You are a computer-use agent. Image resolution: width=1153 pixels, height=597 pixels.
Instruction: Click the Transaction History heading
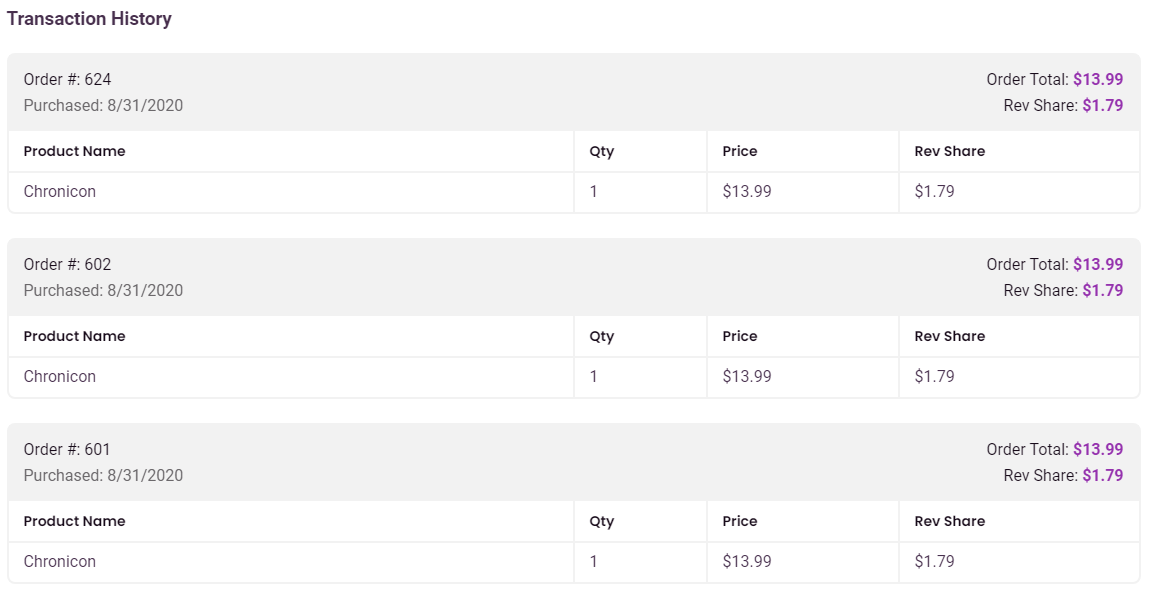89,19
